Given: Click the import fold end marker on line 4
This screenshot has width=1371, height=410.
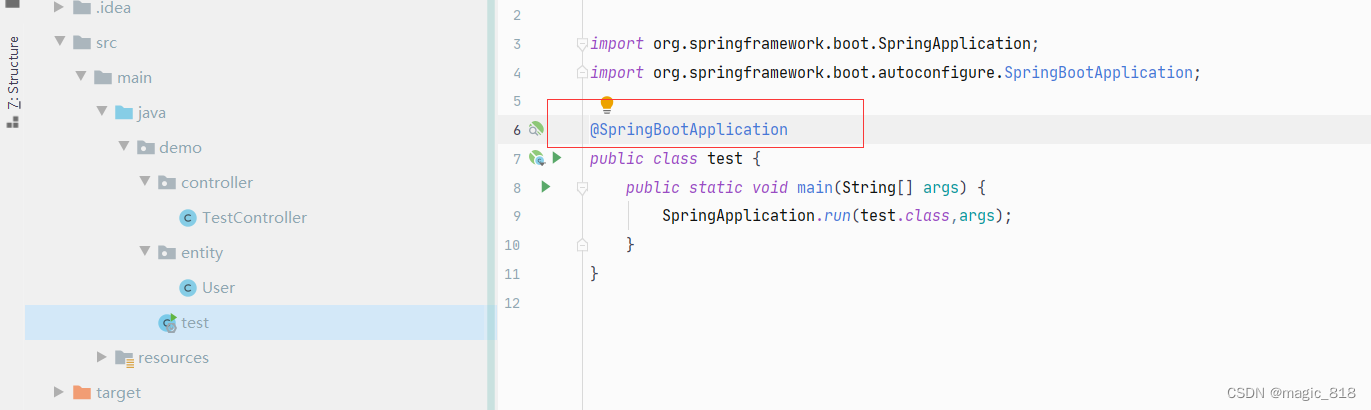Looking at the screenshot, I should pos(582,73).
